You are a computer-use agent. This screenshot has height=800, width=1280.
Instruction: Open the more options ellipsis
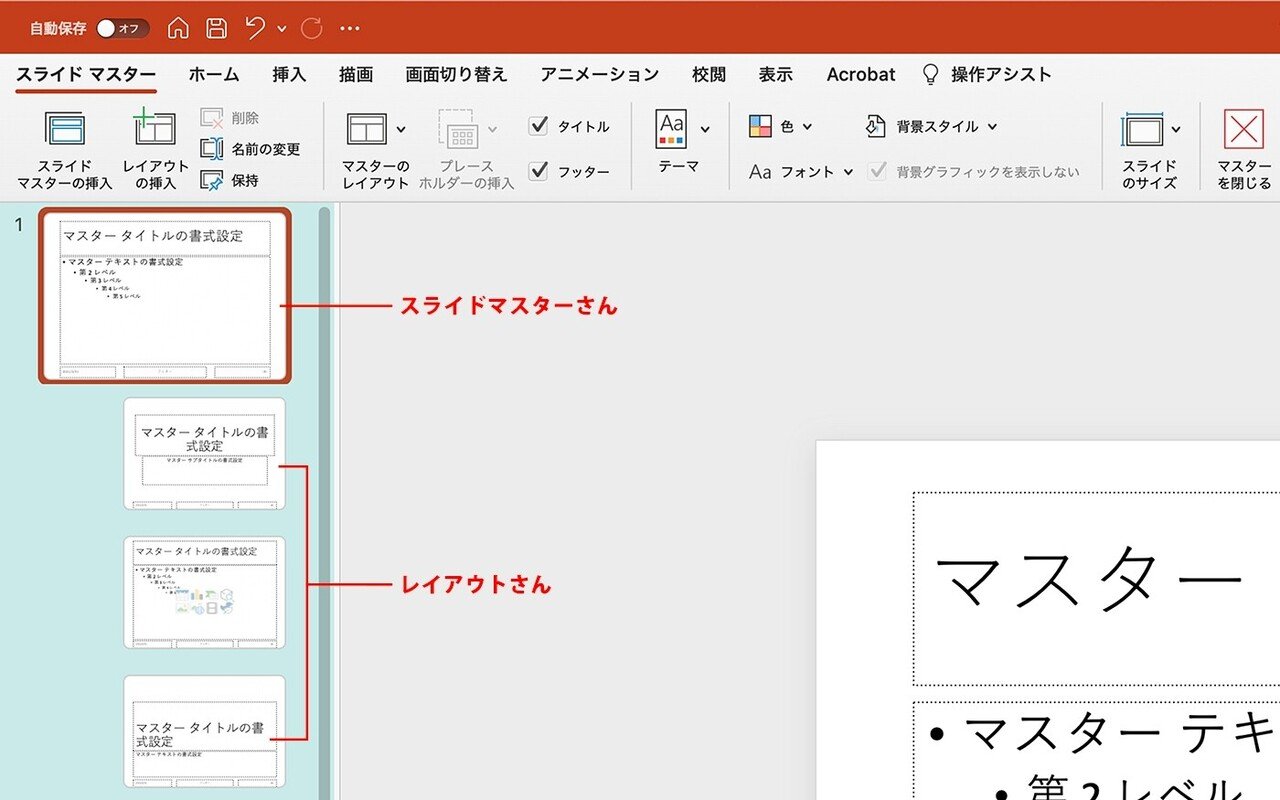click(349, 28)
